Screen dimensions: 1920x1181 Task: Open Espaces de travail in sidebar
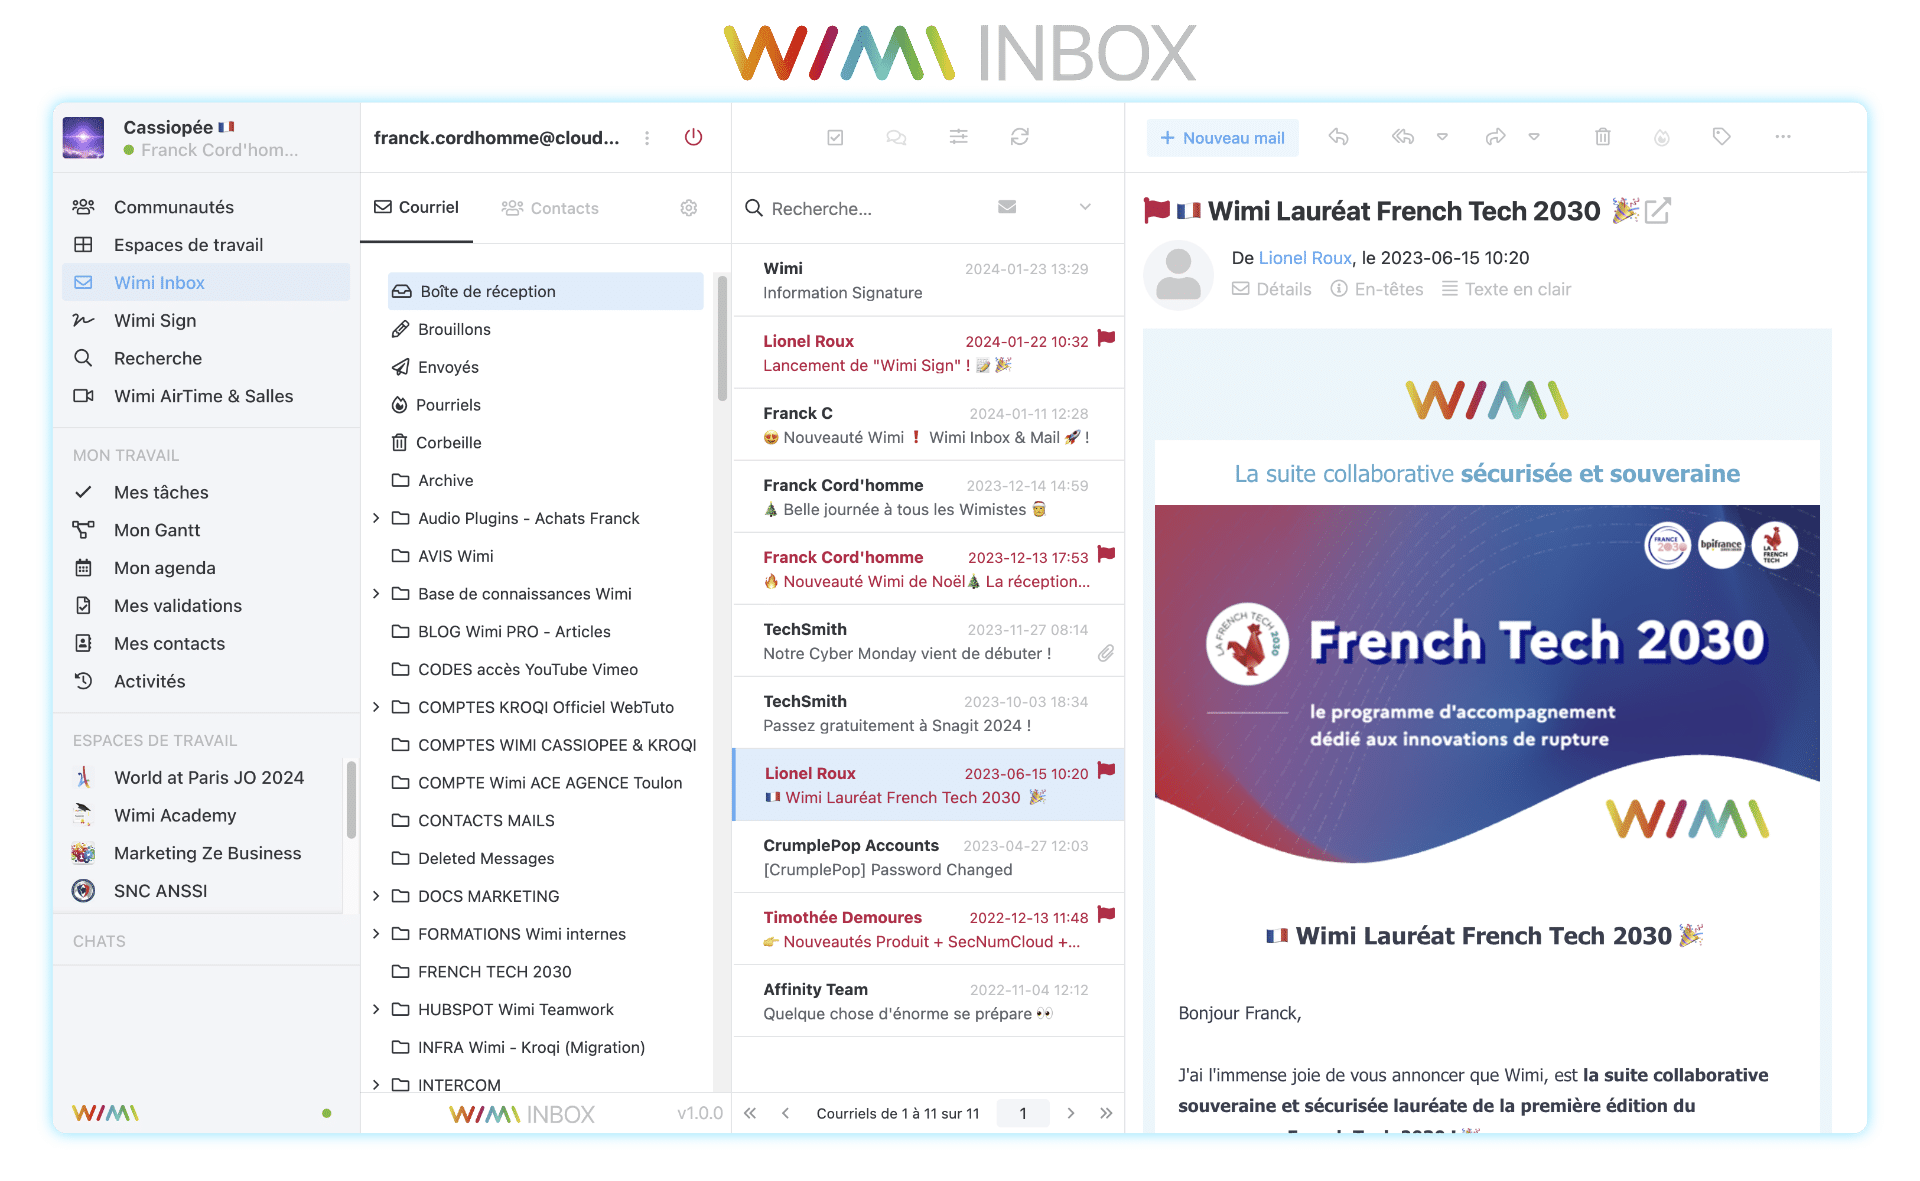(x=206, y=245)
